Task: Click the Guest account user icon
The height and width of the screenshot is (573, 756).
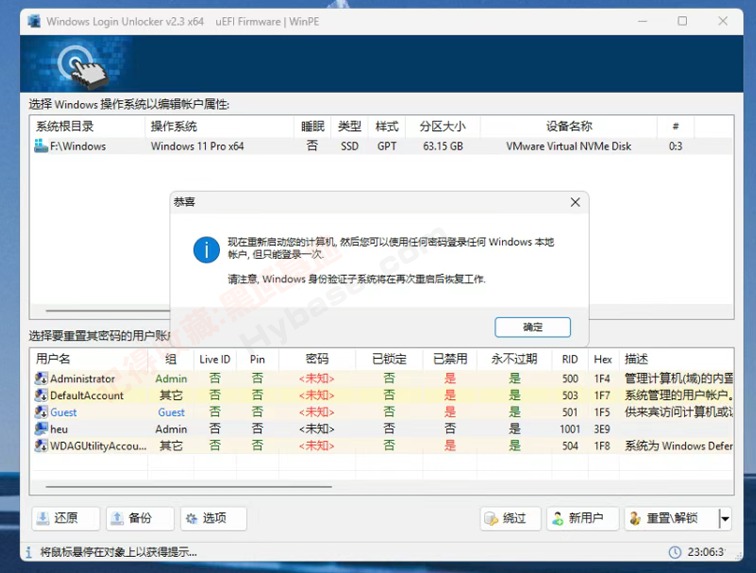Action: (40, 412)
